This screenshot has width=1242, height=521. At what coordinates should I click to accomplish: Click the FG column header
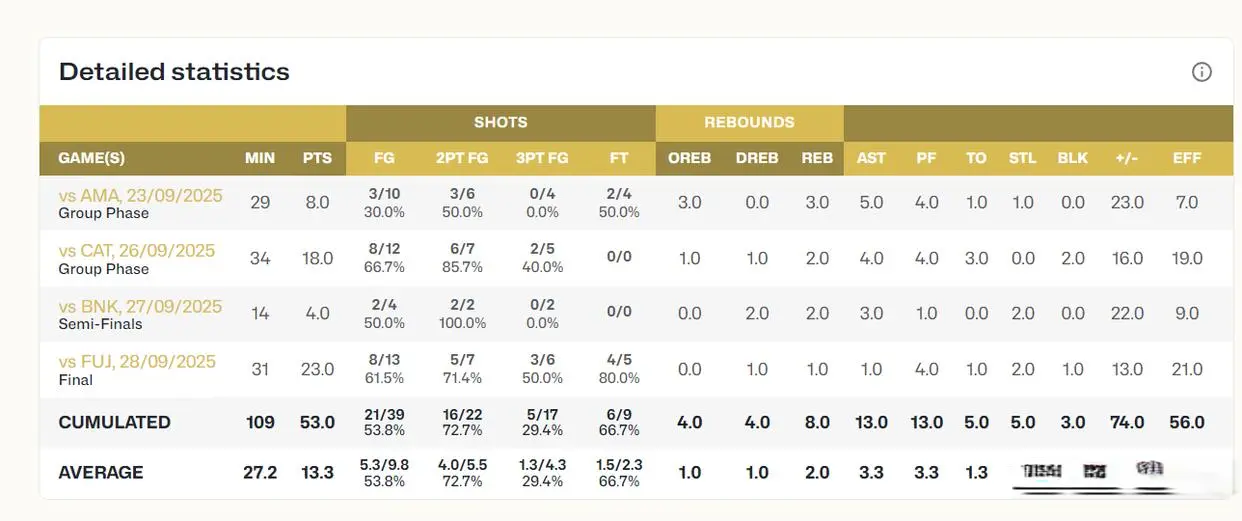pyautogui.click(x=384, y=158)
